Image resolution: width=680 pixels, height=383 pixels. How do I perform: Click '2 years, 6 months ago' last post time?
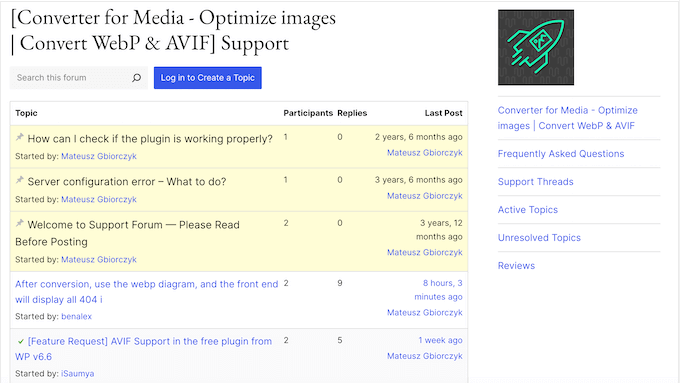(418, 137)
